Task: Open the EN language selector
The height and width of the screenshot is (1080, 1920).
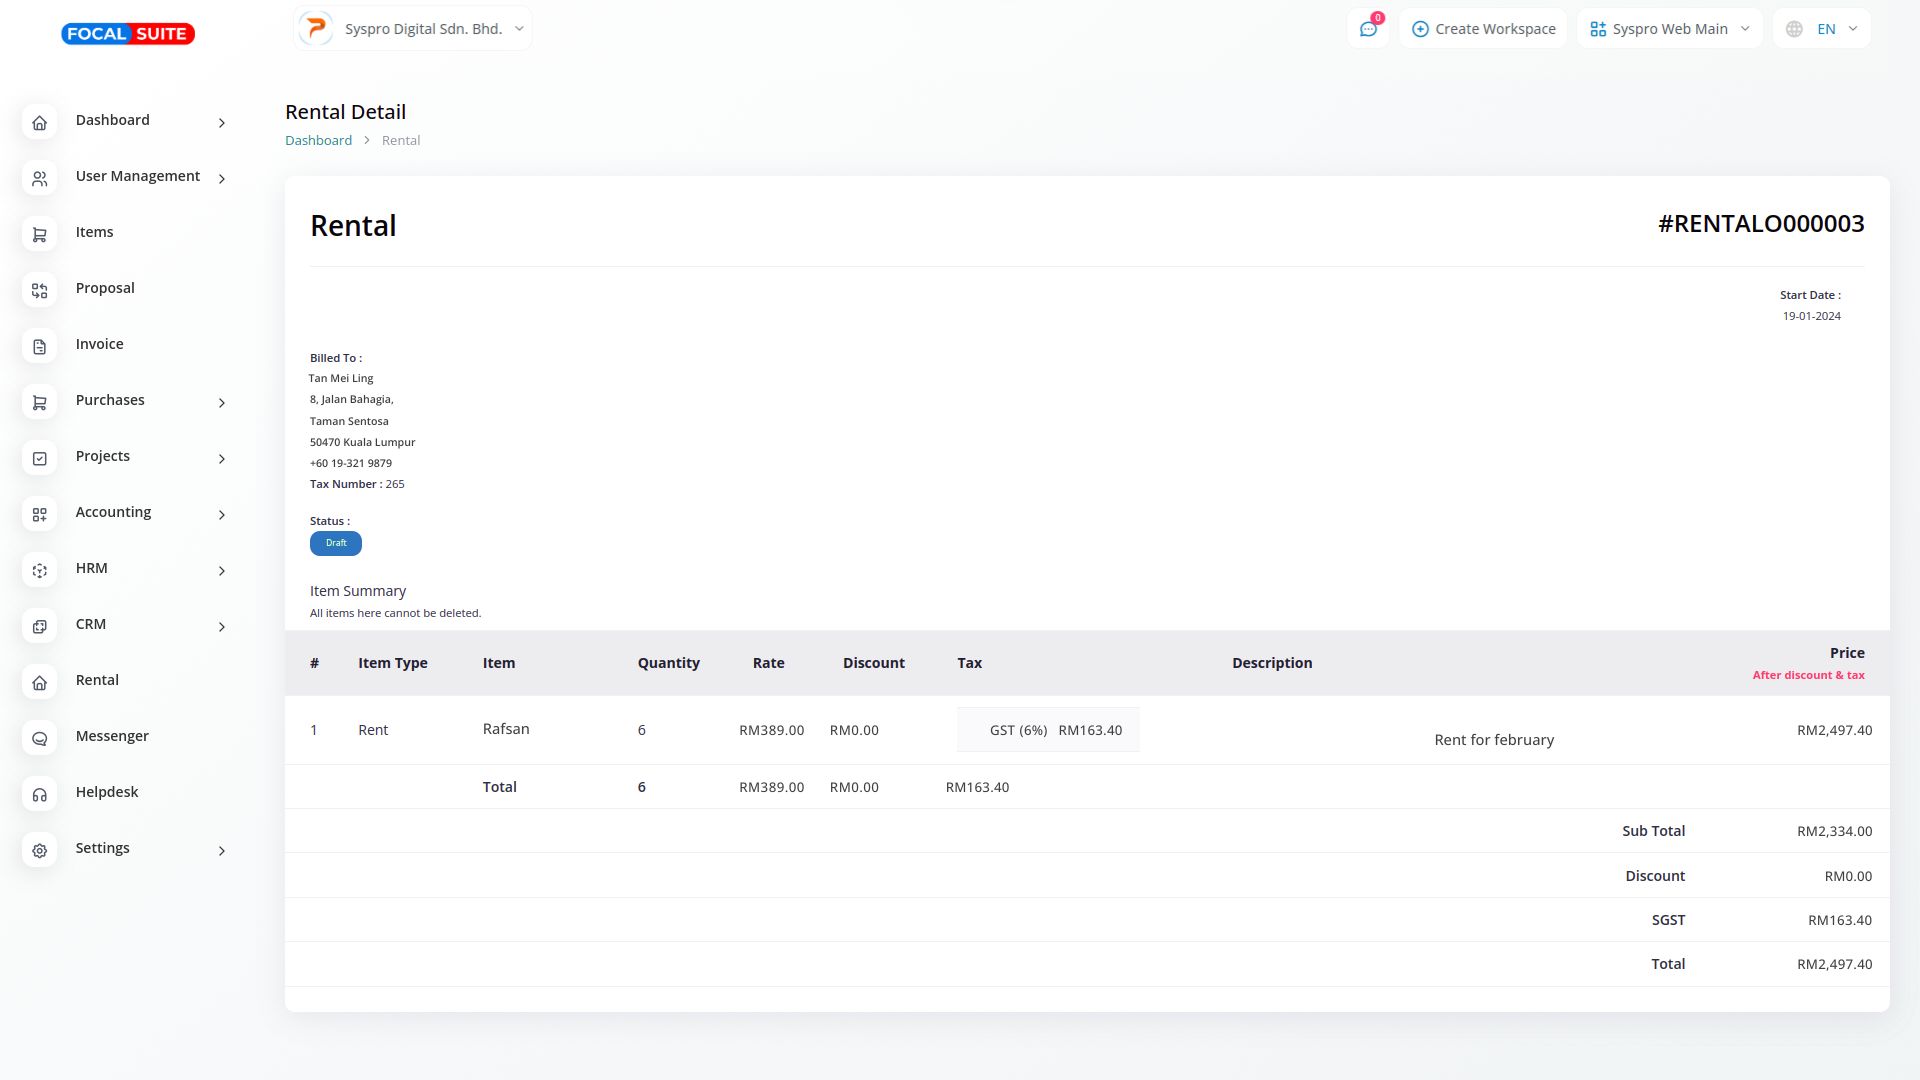Action: (x=1821, y=29)
